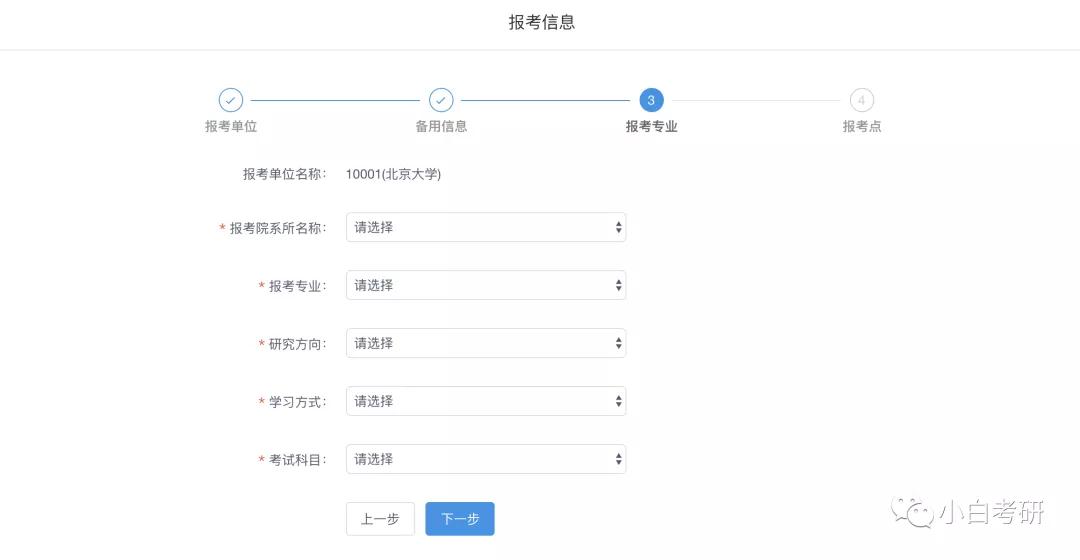Screen dimensions: 1080x560
Task: Click the 研究方向 field label
Action: click(x=297, y=344)
